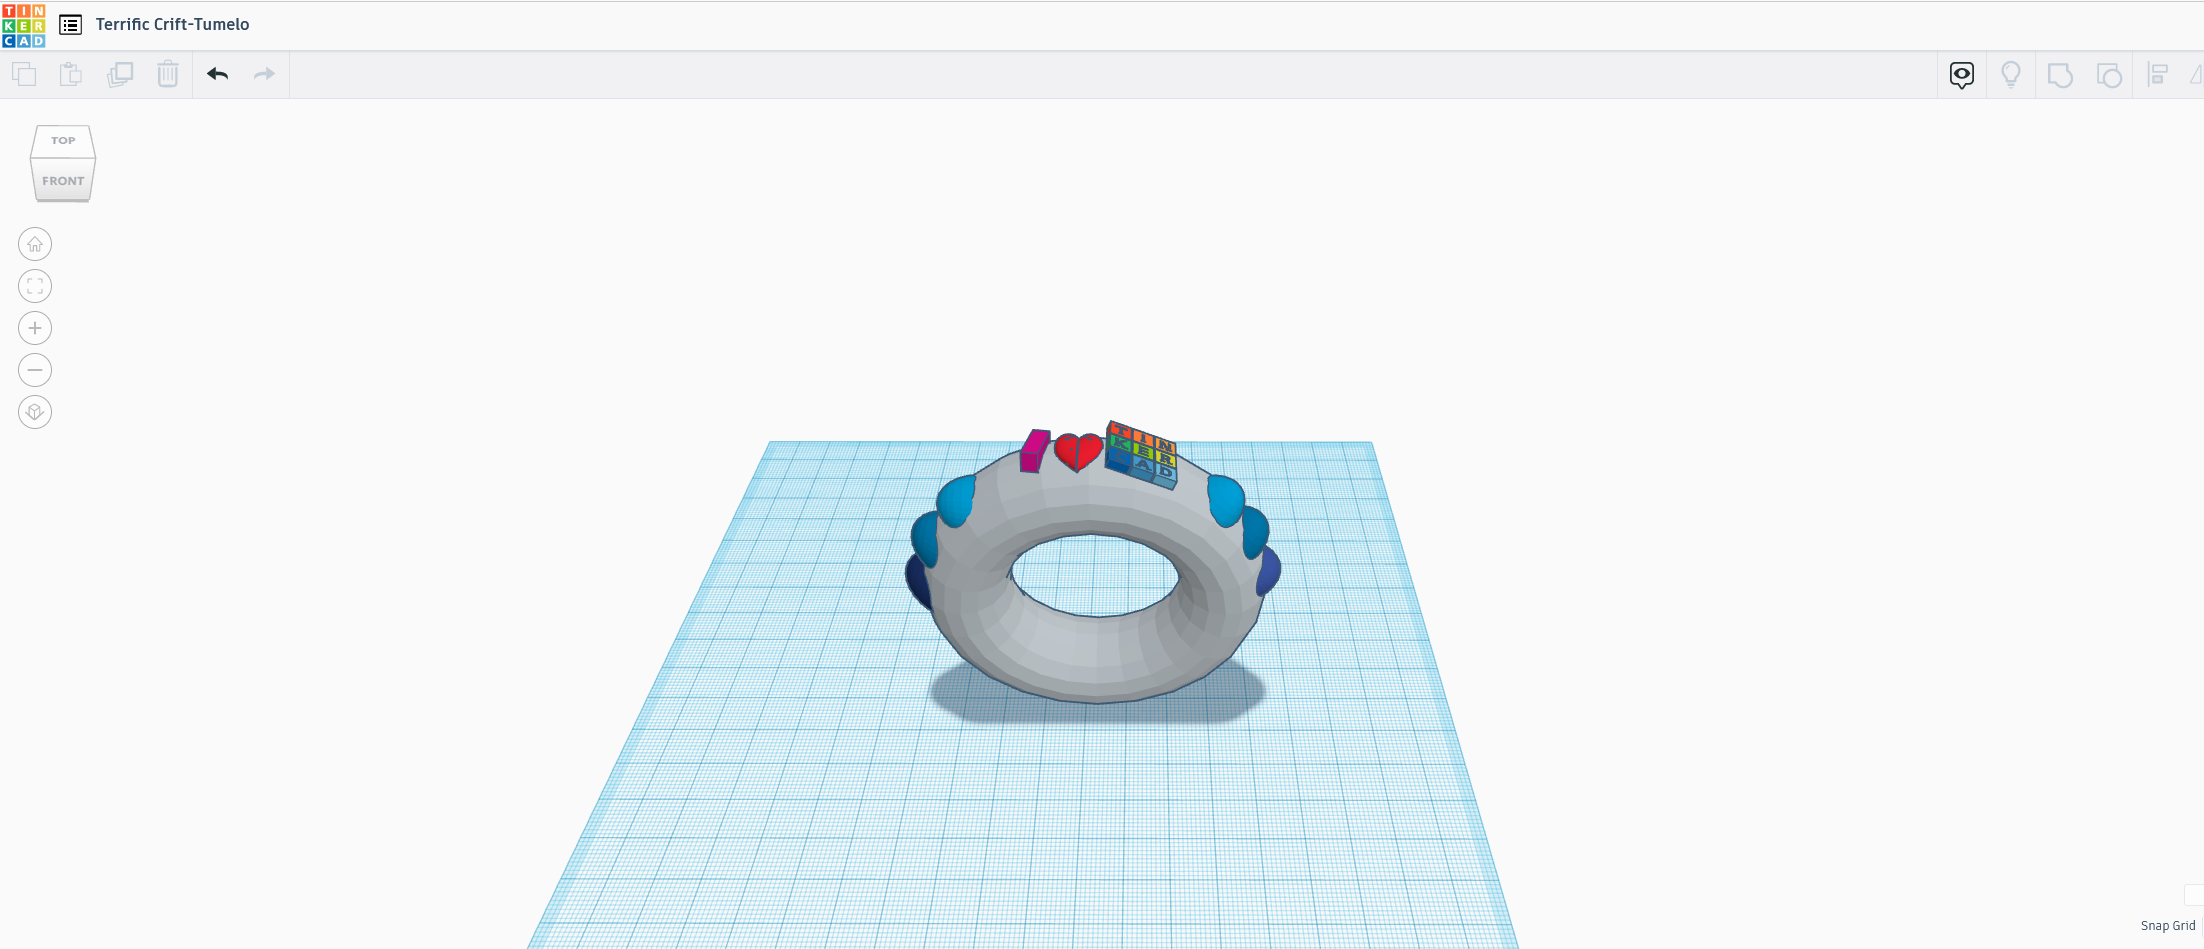Toggle the lightbulb show-all icon

[x=2011, y=74]
